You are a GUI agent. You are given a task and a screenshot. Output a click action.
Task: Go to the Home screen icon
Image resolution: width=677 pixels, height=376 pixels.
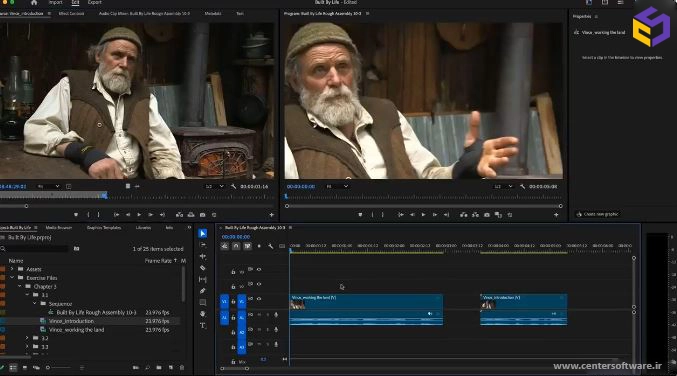(34, 3)
